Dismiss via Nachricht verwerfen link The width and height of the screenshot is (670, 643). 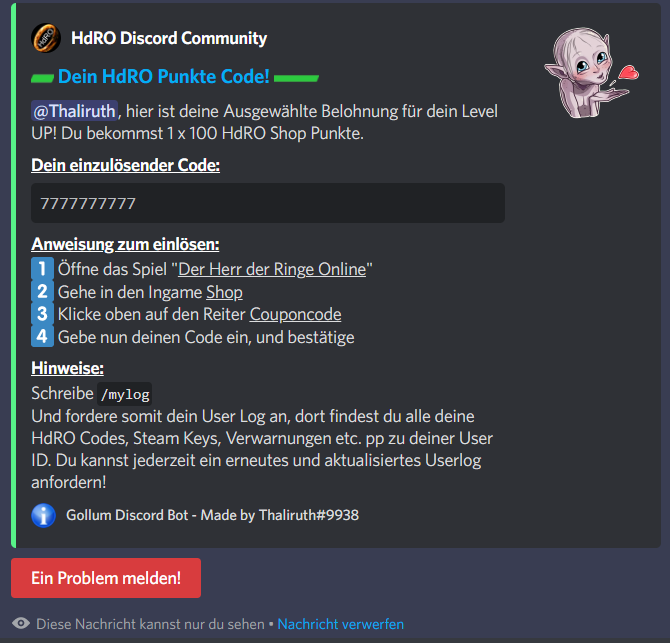(x=341, y=624)
